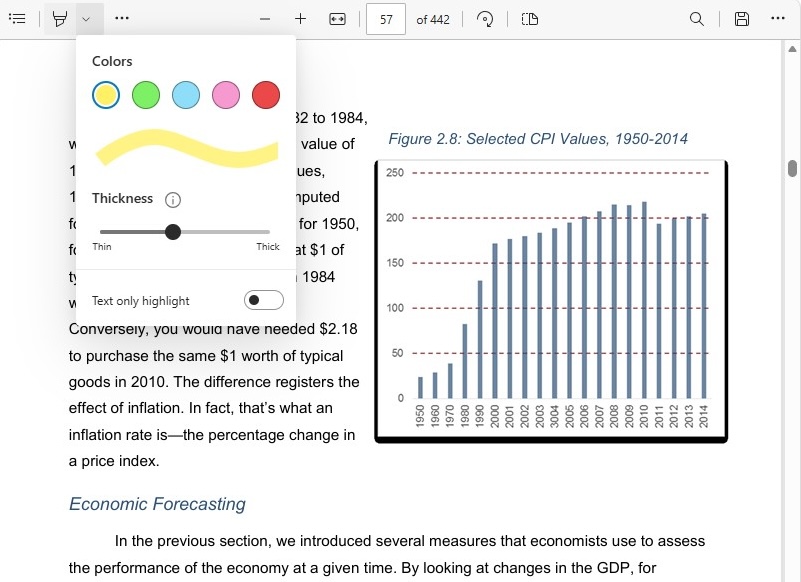Screen dimensions: 801x582
Task: Select the light blue highlight color
Action: pos(186,95)
